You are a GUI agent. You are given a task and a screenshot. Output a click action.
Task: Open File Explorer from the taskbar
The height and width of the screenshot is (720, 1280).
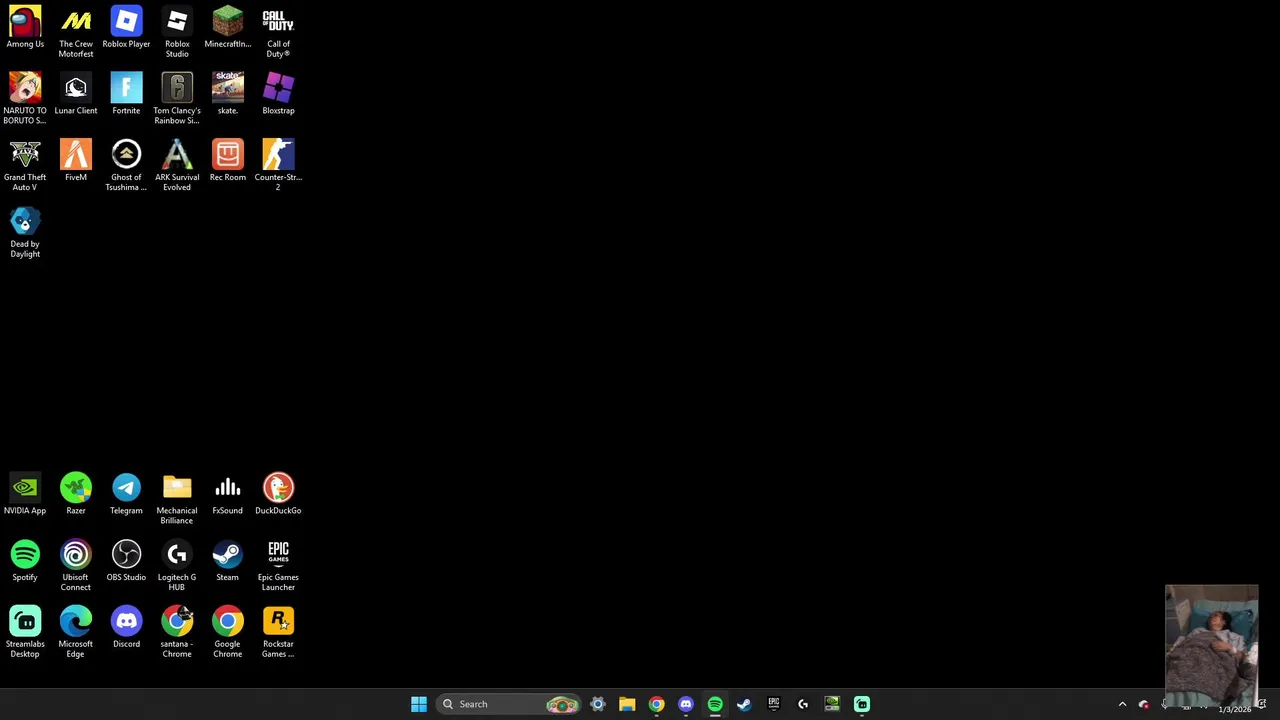click(627, 704)
